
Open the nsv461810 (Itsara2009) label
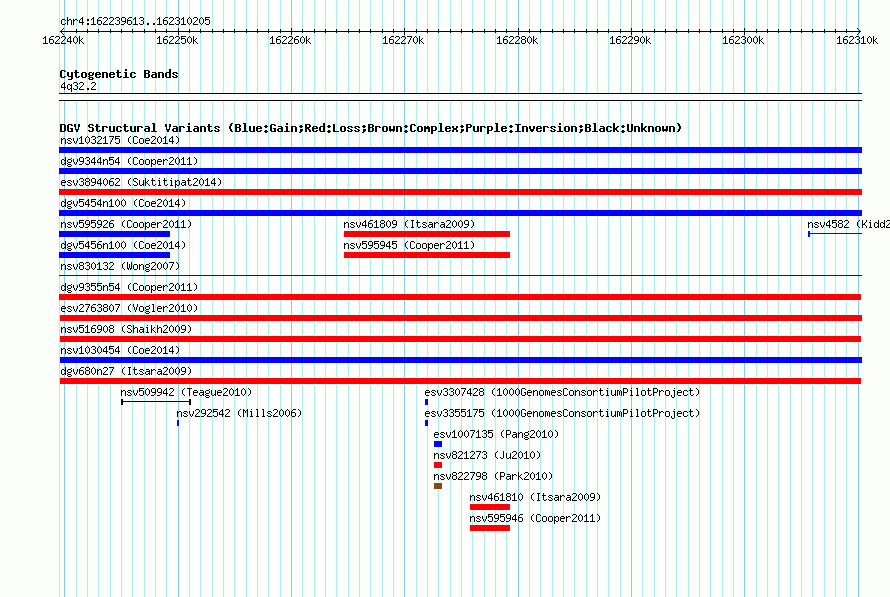[535, 497]
